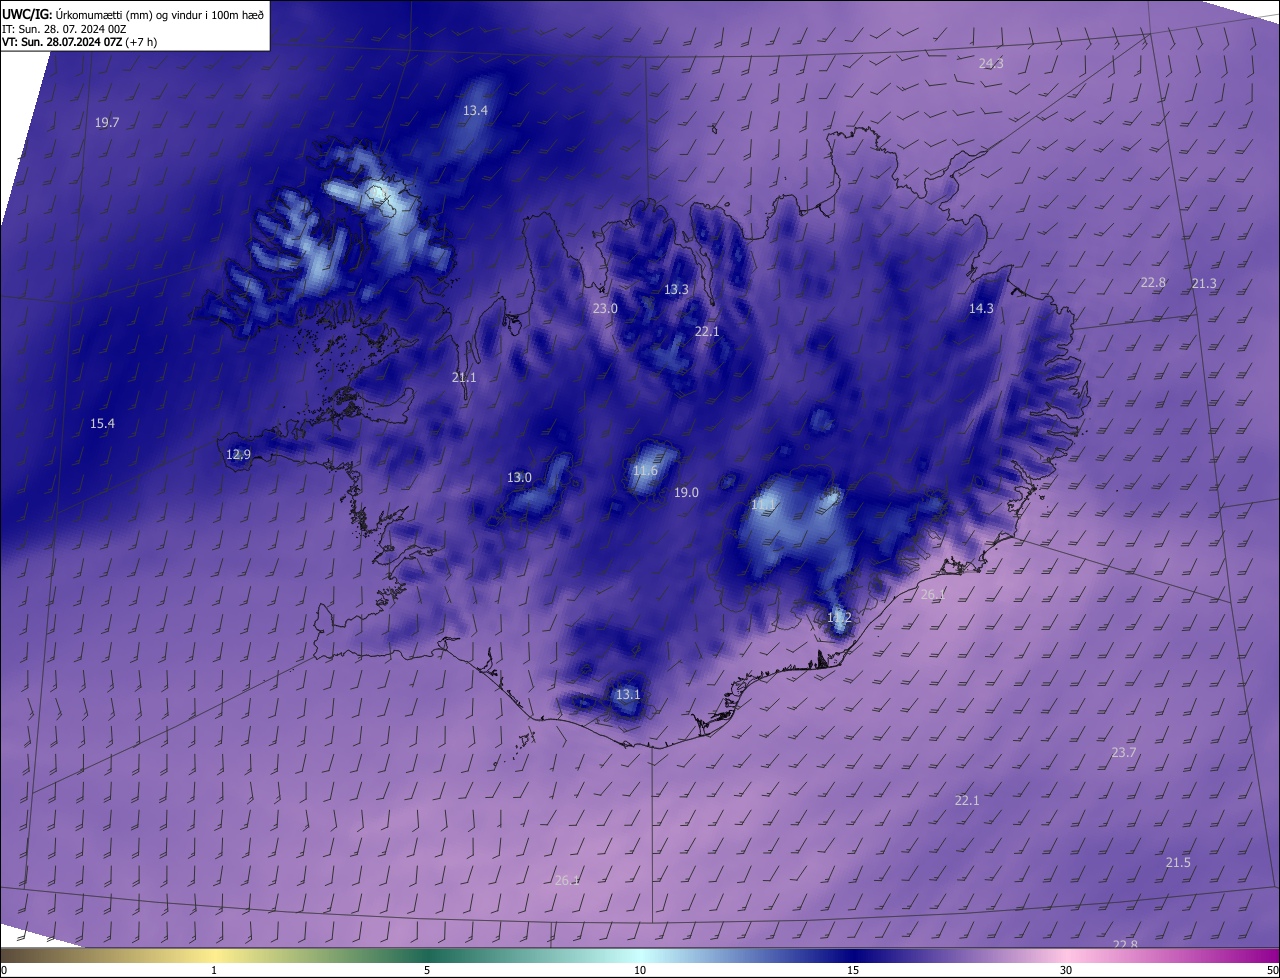Image resolution: width=1280 pixels, height=978 pixels.
Task: Click the valid time 'VT: Sun. 28.07.2024 07Z (+7 h)'
Action: coord(80,42)
